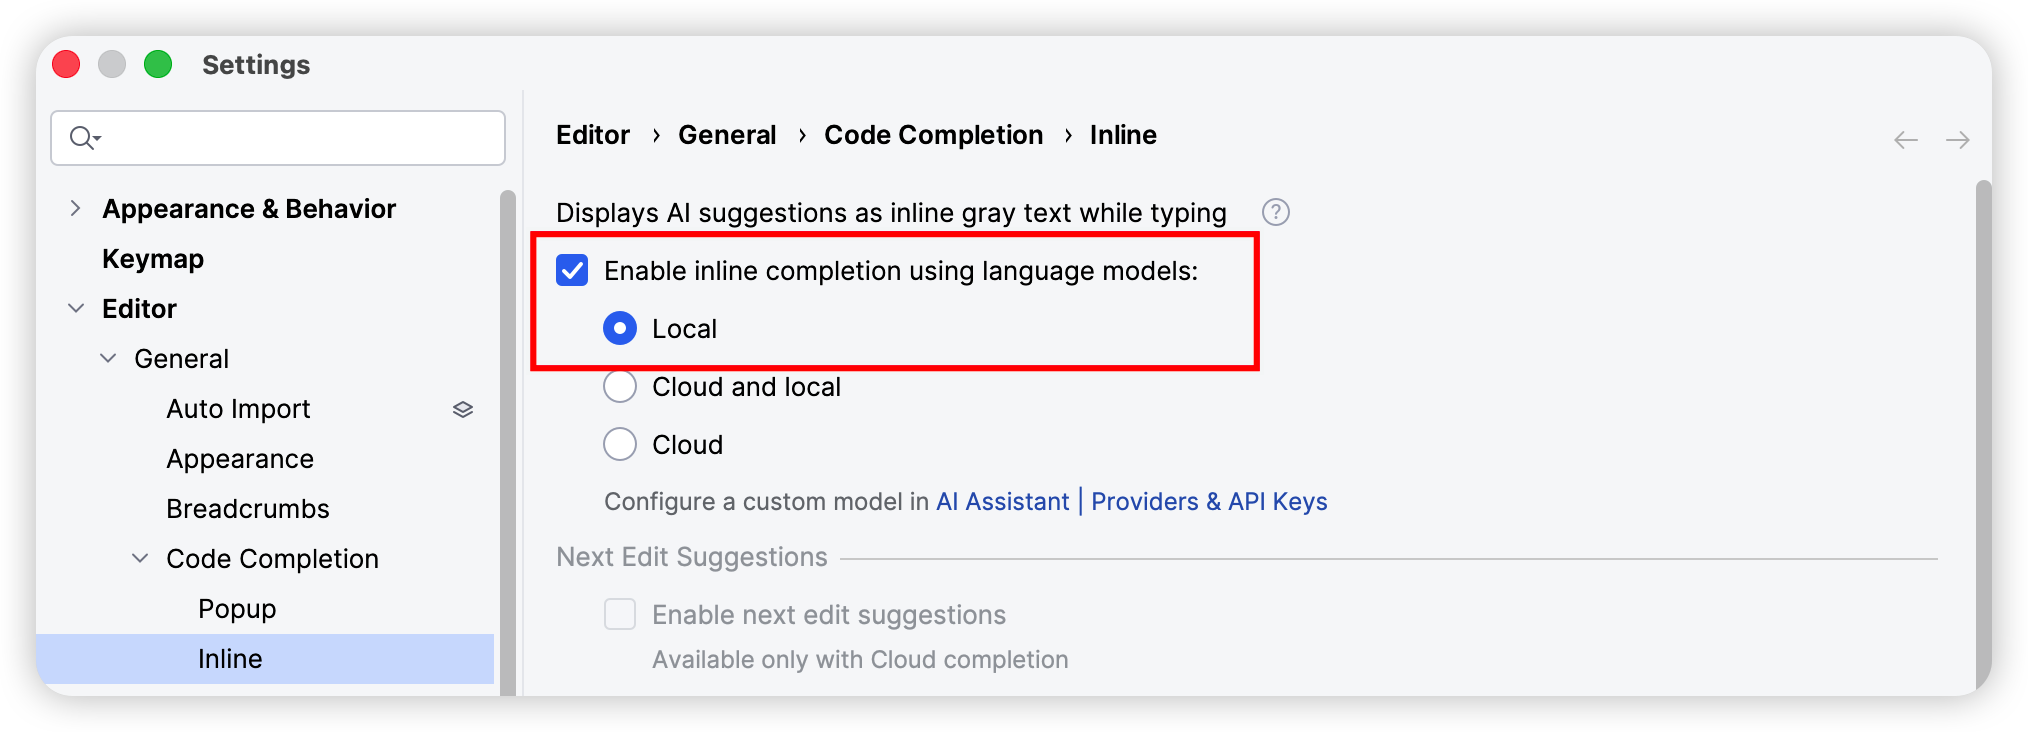Click the green zoom window button

click(158, 64)
